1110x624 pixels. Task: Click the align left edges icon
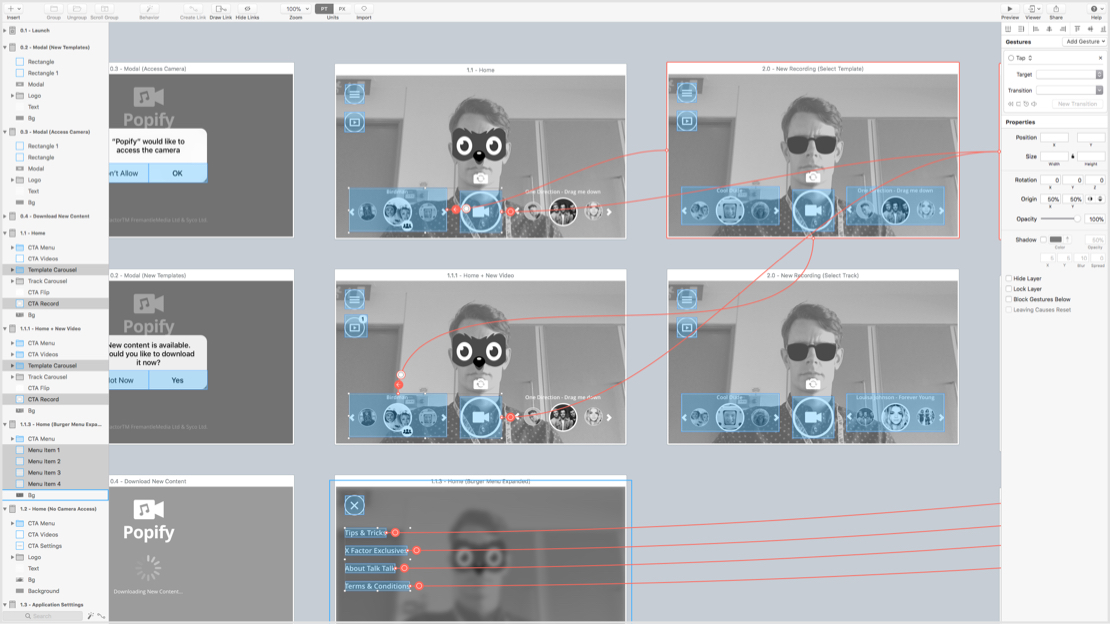click(x=1036, y=29)
